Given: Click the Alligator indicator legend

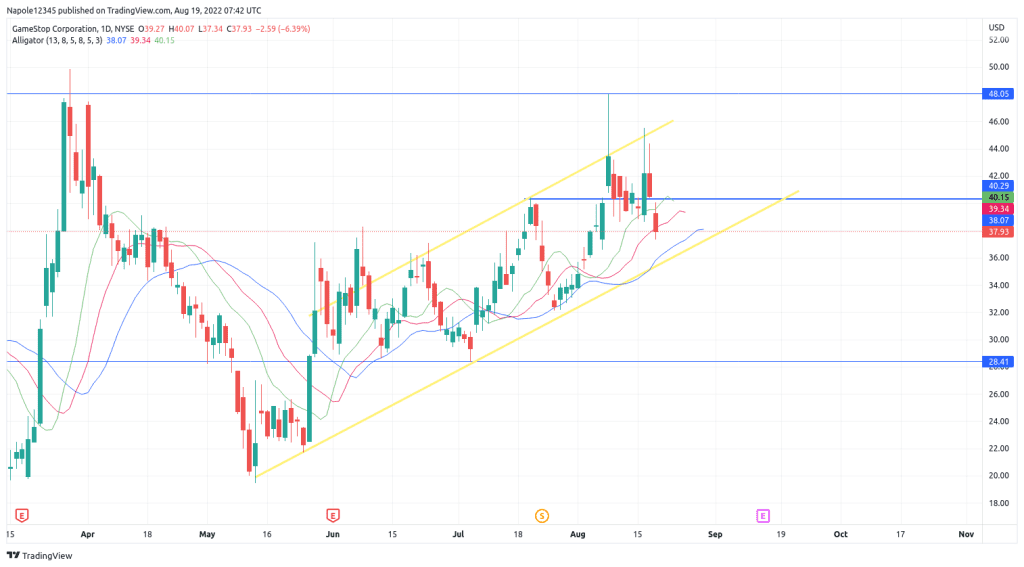Looking at the screenshot, I should 57,40.
